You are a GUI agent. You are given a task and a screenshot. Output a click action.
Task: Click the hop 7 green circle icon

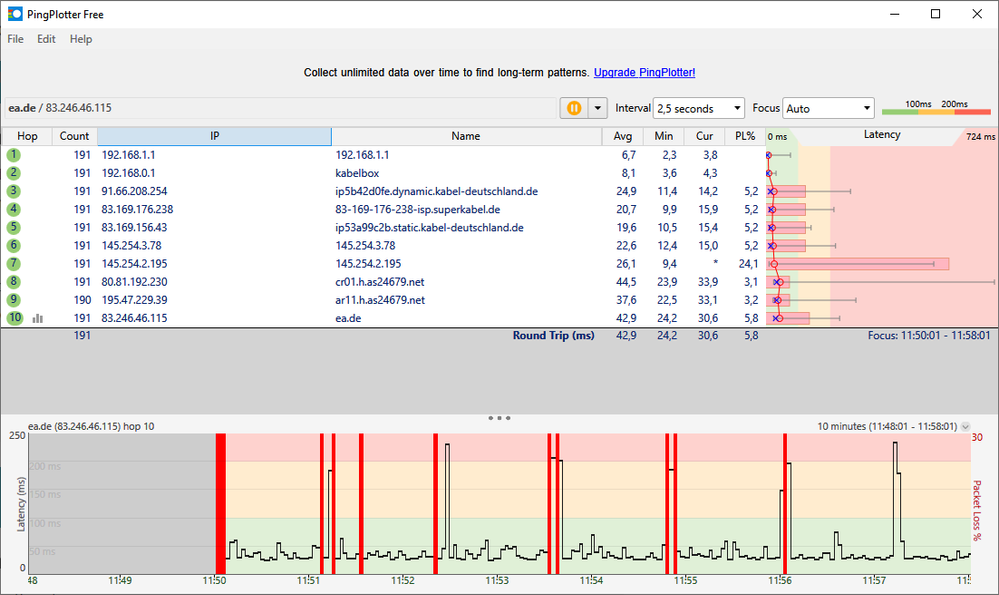point(14,264)
